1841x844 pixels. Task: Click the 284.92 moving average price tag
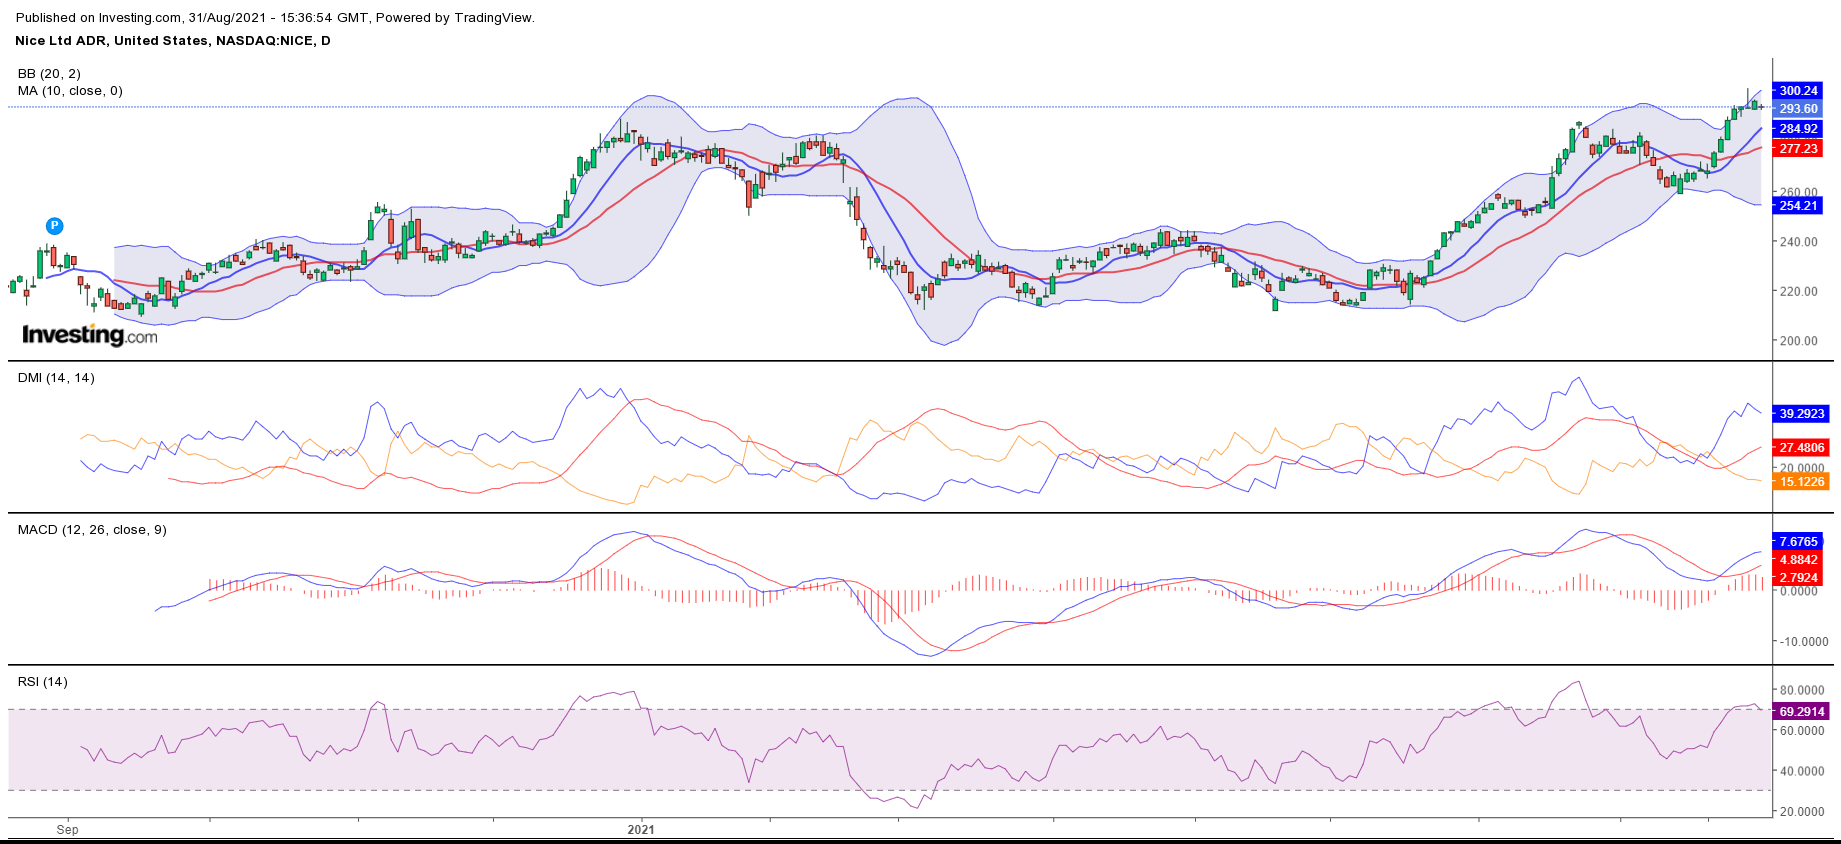(1798, 129)
